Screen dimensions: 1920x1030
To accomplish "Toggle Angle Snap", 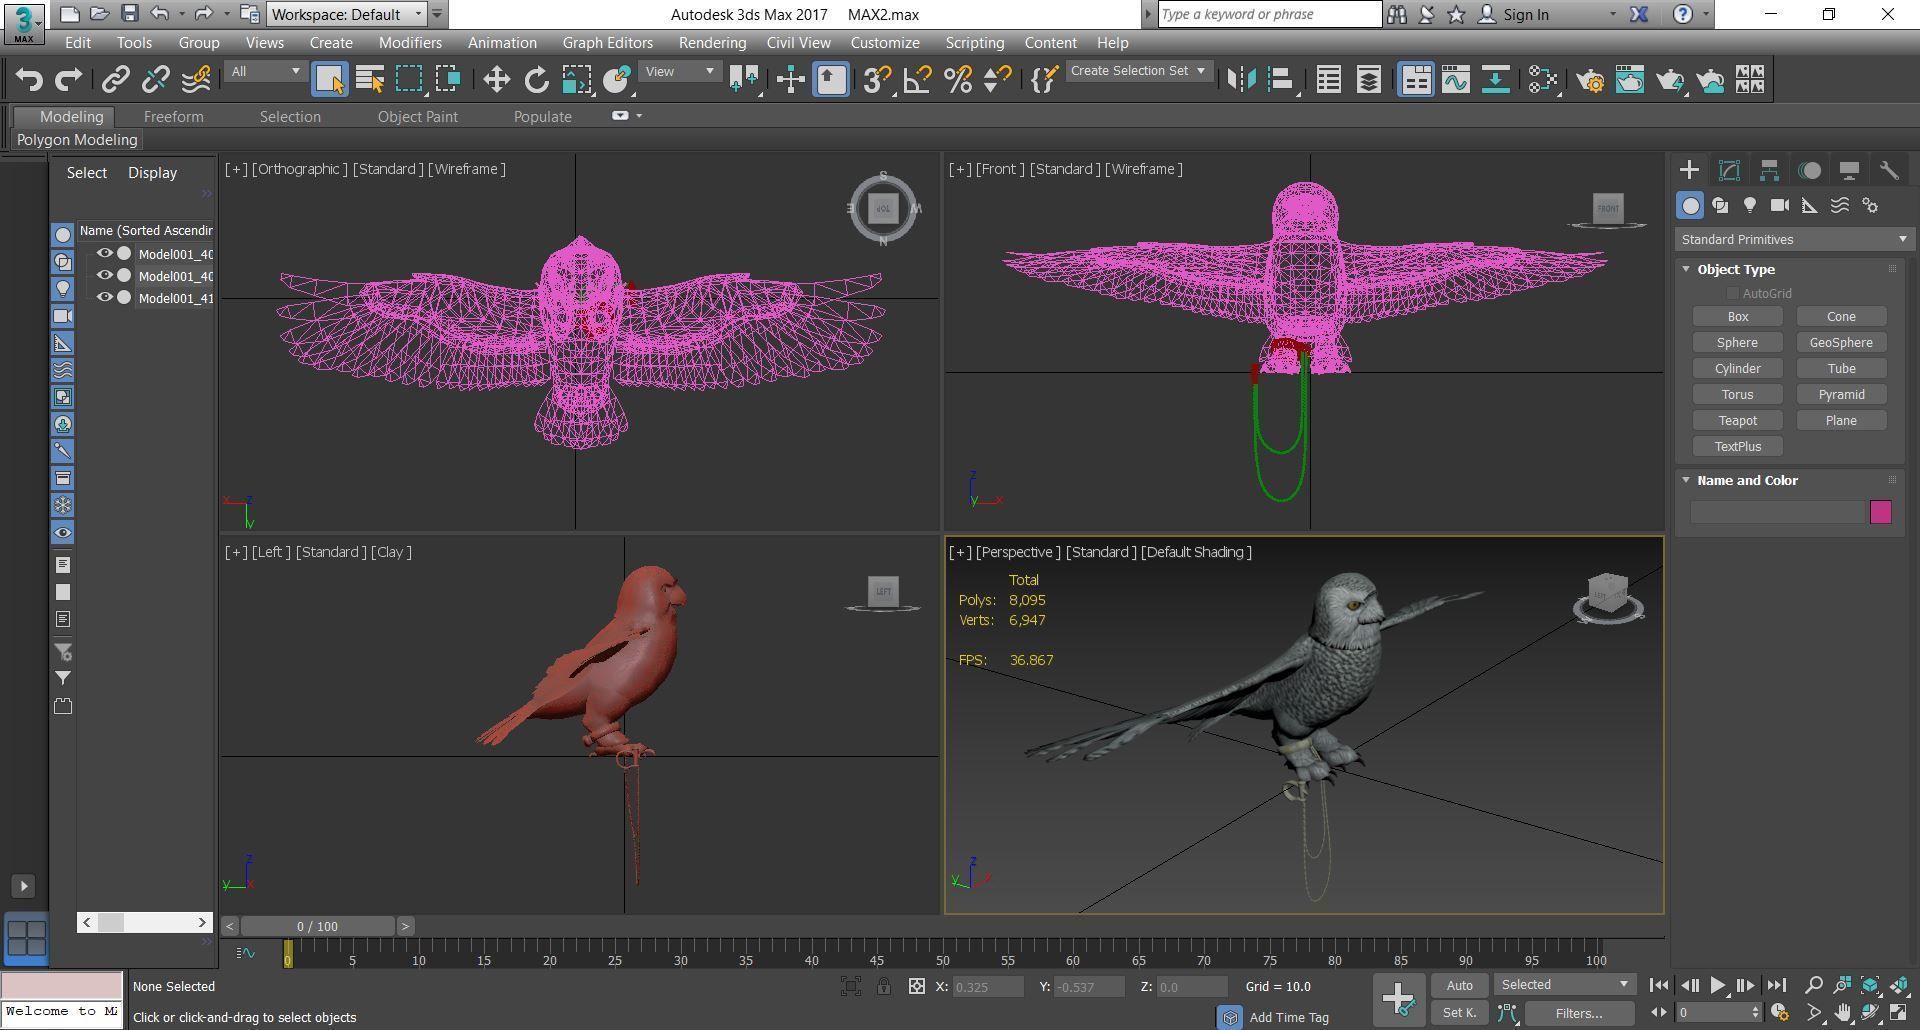I will [917, 79].
